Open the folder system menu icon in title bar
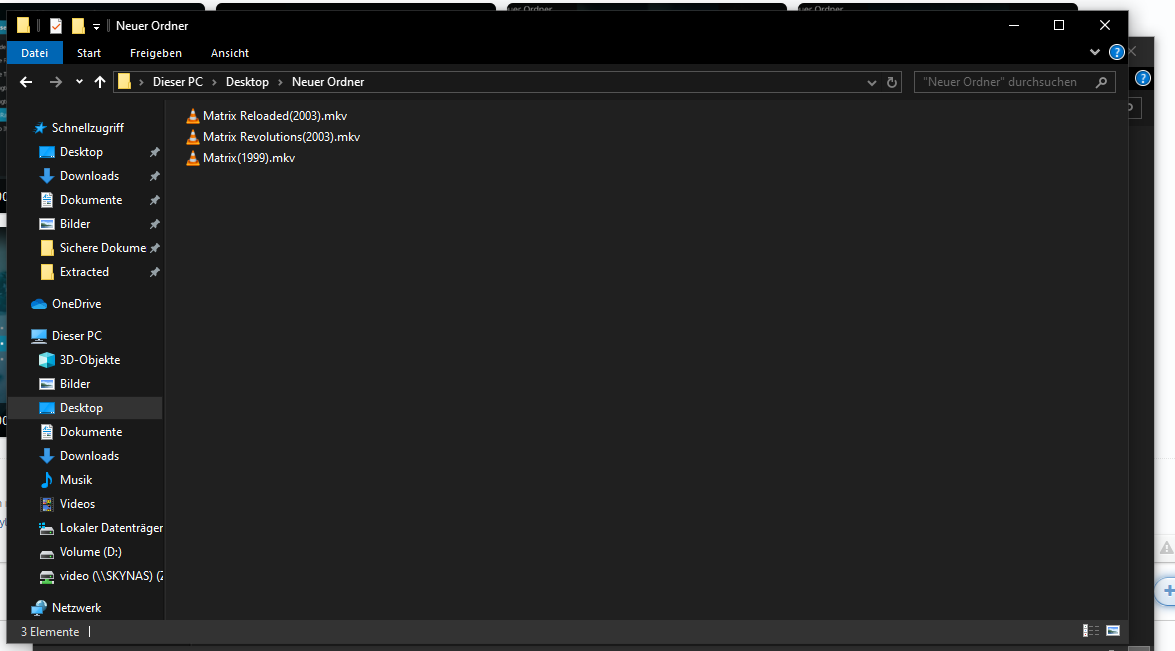This screenshot has height=651, width=1175. (23, 25)
